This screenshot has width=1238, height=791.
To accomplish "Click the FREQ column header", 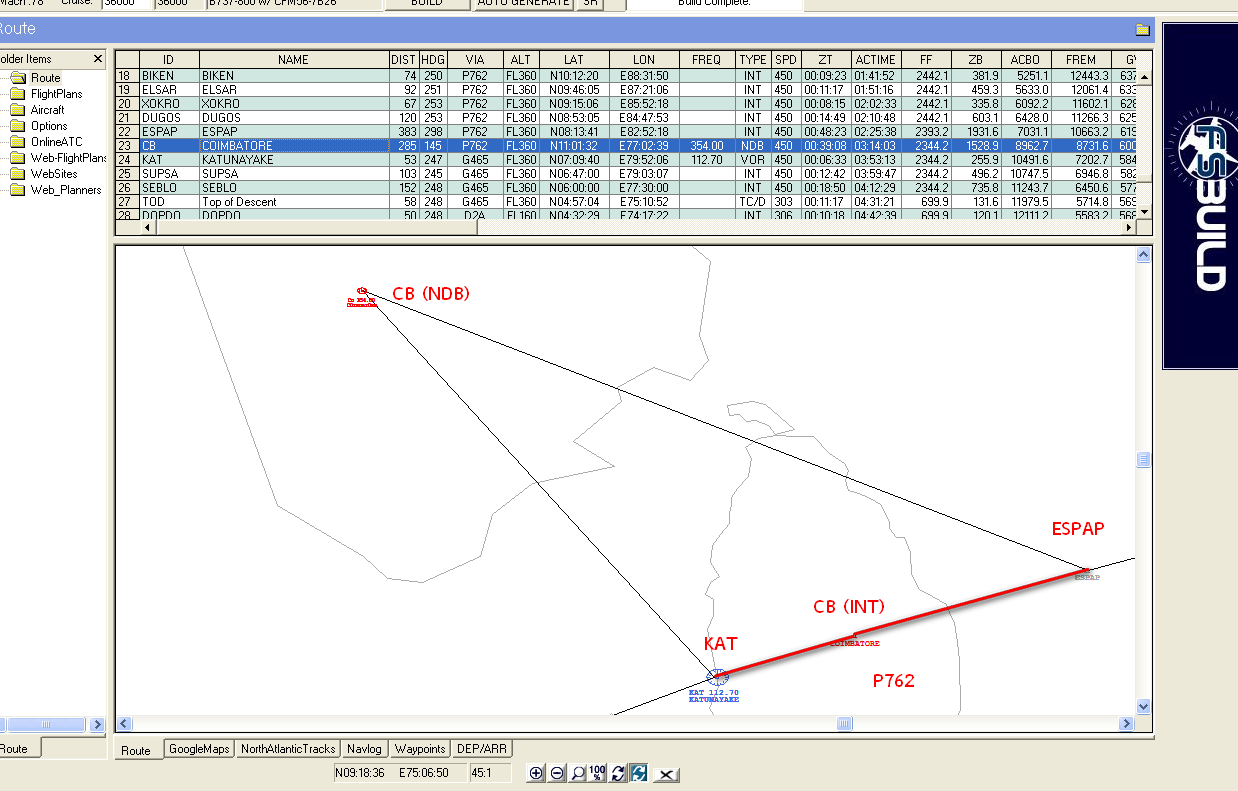I will 706,60.
